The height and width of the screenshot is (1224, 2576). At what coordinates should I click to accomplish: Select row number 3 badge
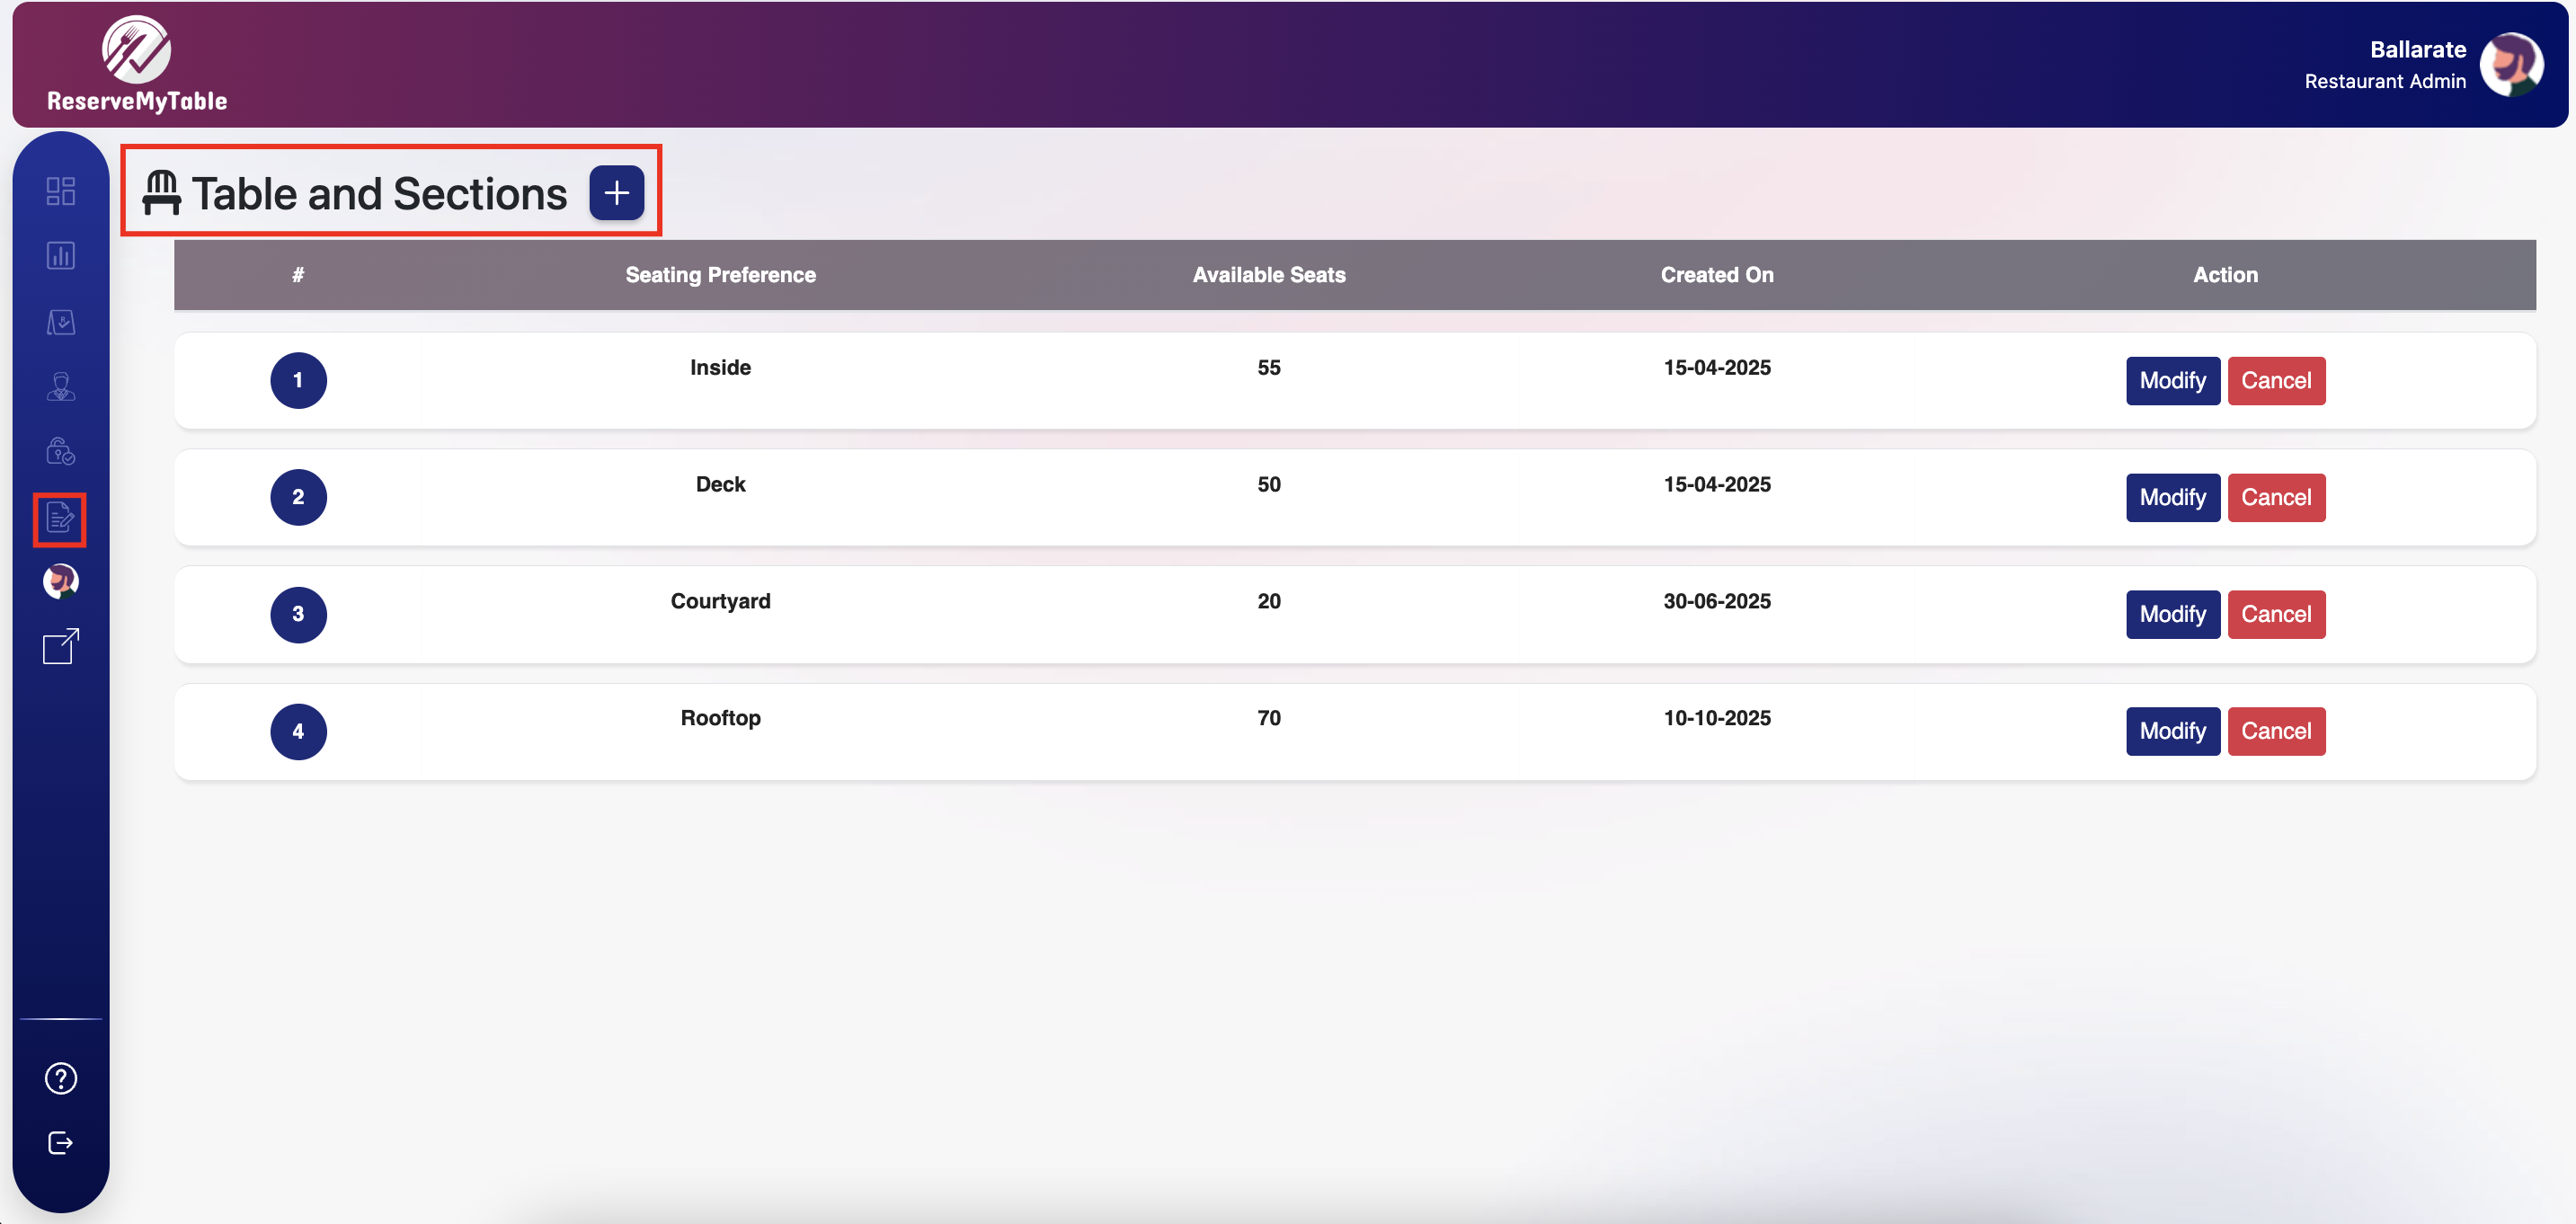coord(298,615)
